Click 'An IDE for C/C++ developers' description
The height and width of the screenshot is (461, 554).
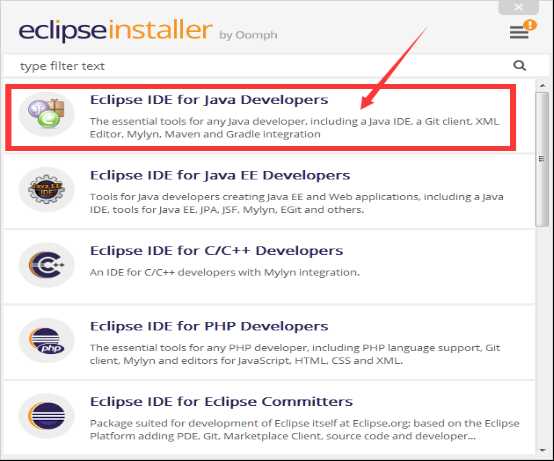tap(224, 272)
